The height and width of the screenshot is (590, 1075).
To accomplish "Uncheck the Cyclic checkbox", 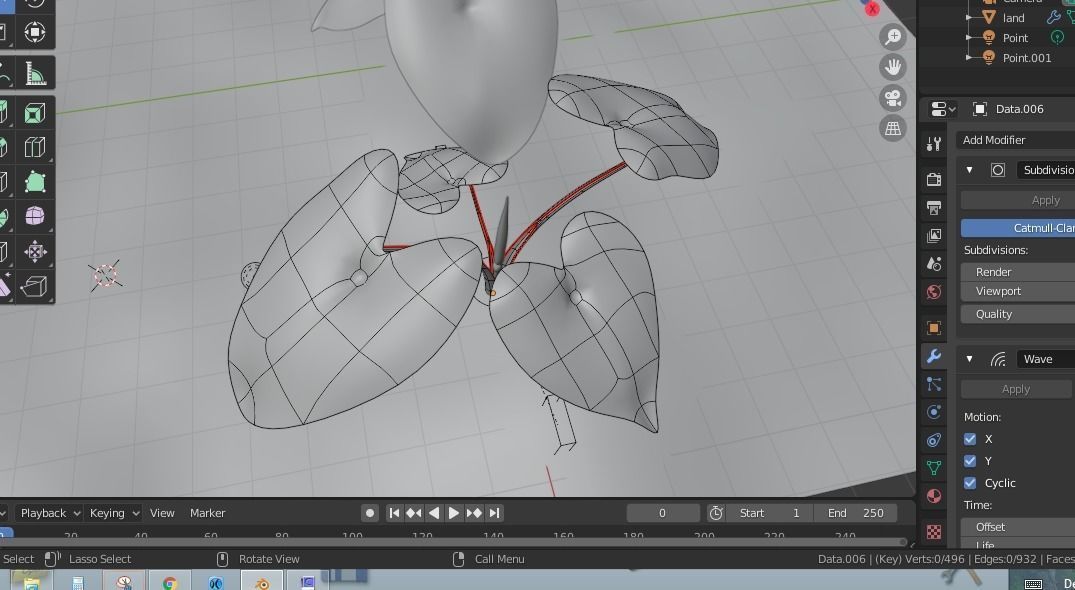I will [970, 482].
